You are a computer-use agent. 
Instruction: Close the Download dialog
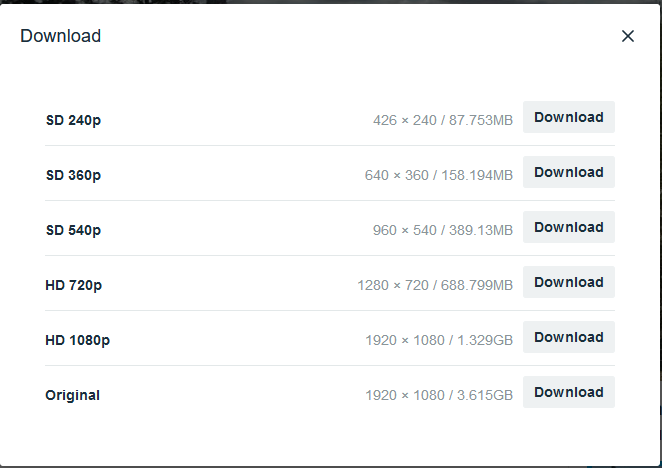pos(628,36)
